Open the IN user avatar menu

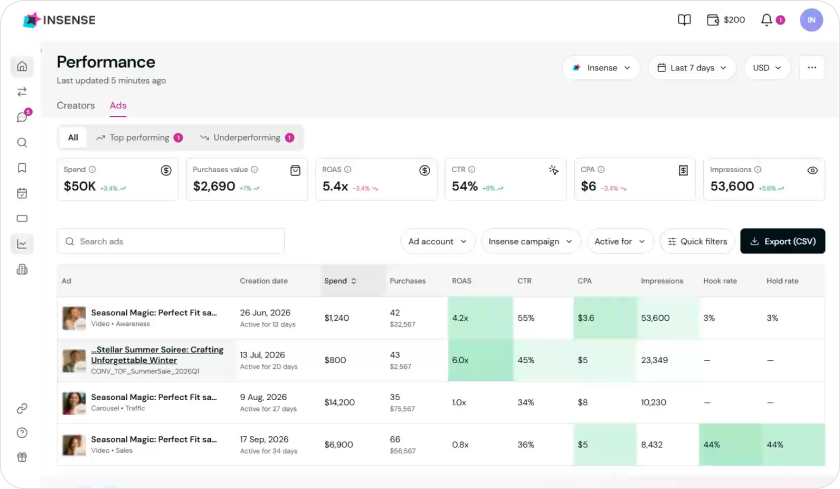[811, 20]
